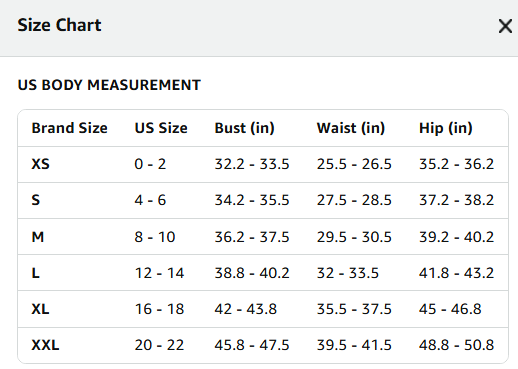The height and width of the screenshot is (369, 518).
Task: Click US size 20 - 22 cell
Action: 159,345
